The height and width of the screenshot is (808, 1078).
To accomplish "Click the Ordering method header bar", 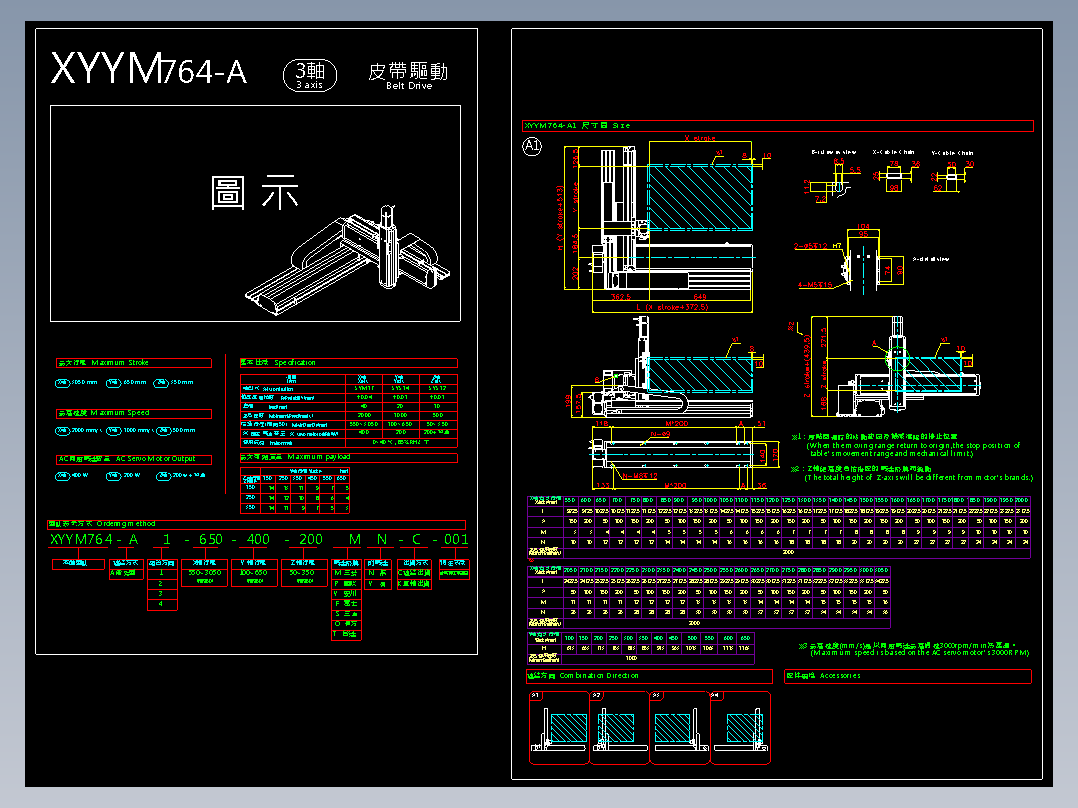I will point(256,524).
